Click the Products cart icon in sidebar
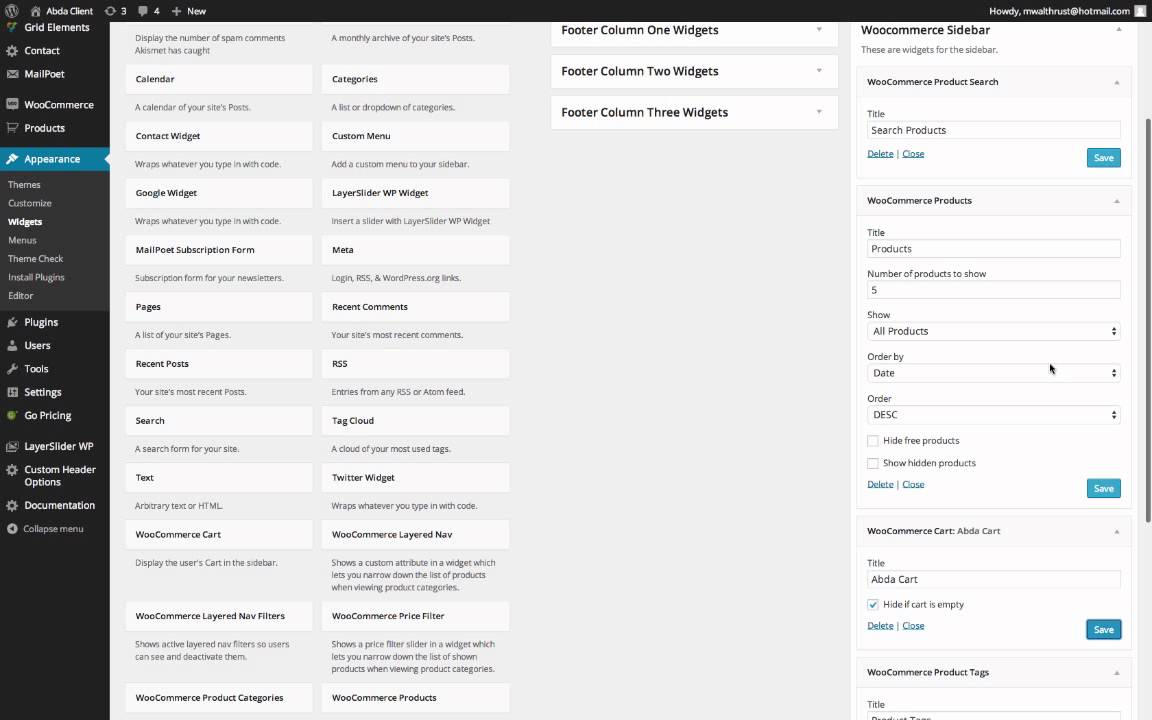1152x720 pixels. pos(12,128)
